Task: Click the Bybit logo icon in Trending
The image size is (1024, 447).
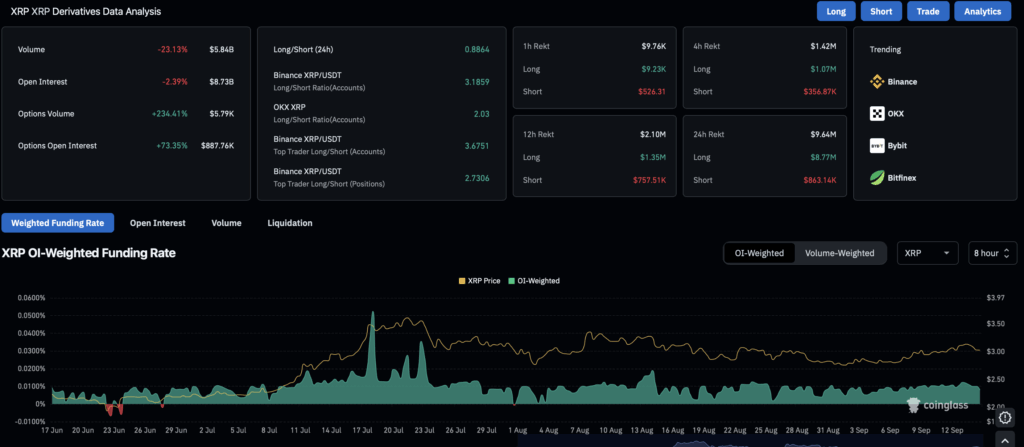Action: coord(877,146)
